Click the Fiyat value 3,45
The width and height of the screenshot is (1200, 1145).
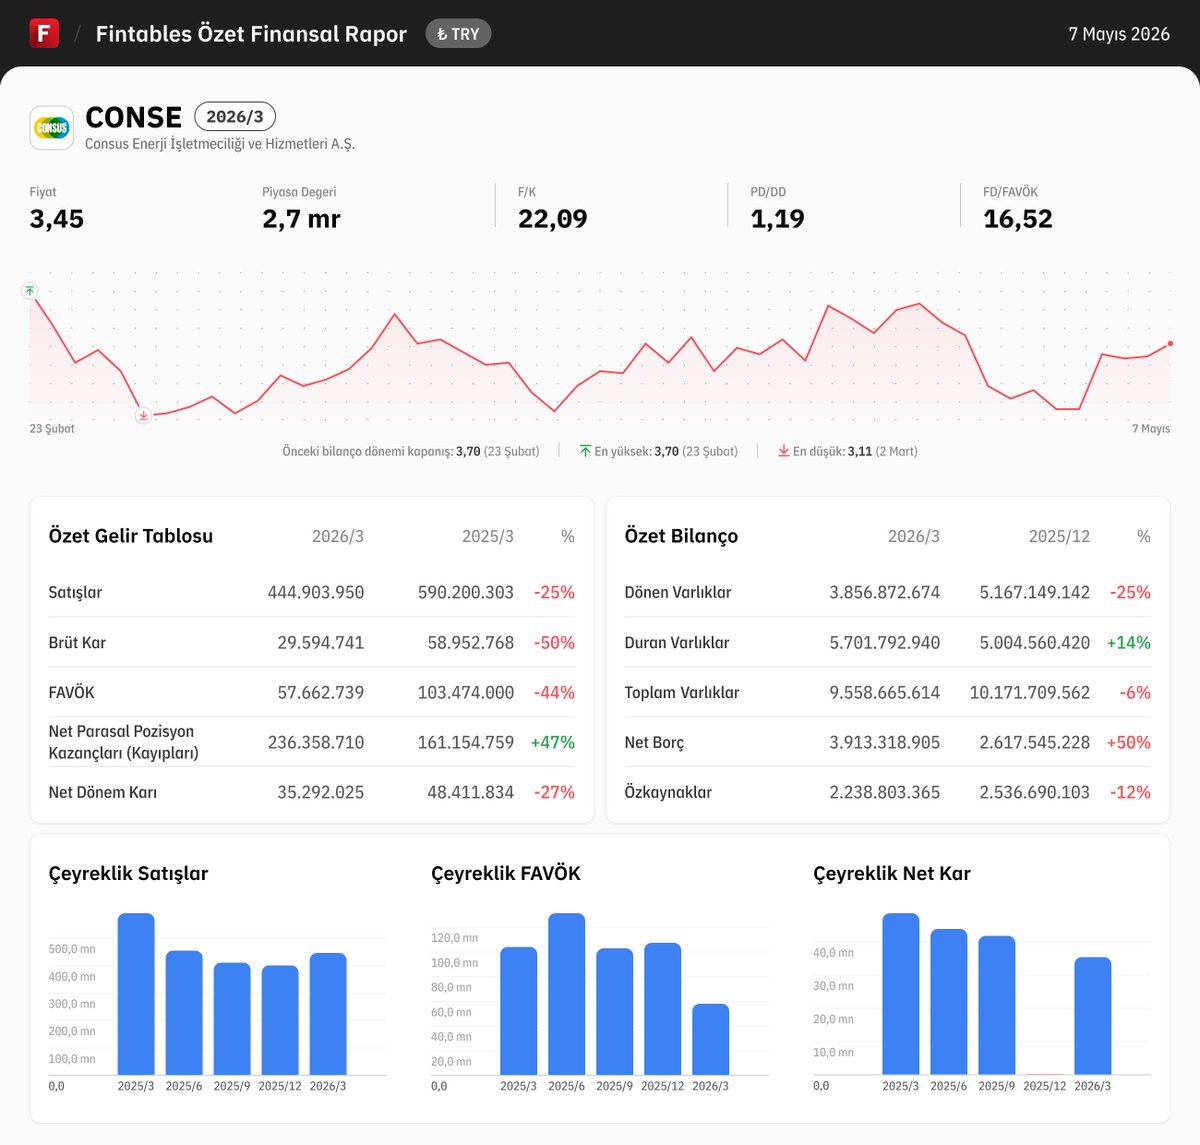57,219
